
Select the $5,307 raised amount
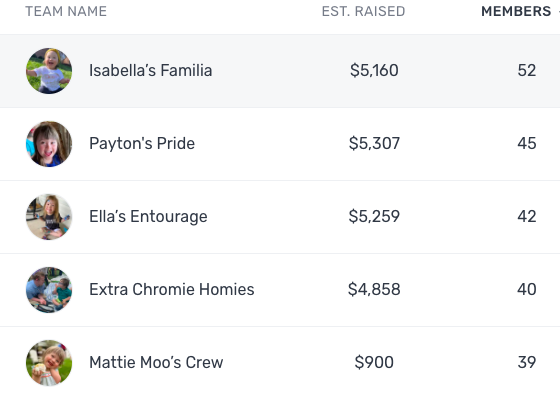pyautogui.click(x=374, y=143)
